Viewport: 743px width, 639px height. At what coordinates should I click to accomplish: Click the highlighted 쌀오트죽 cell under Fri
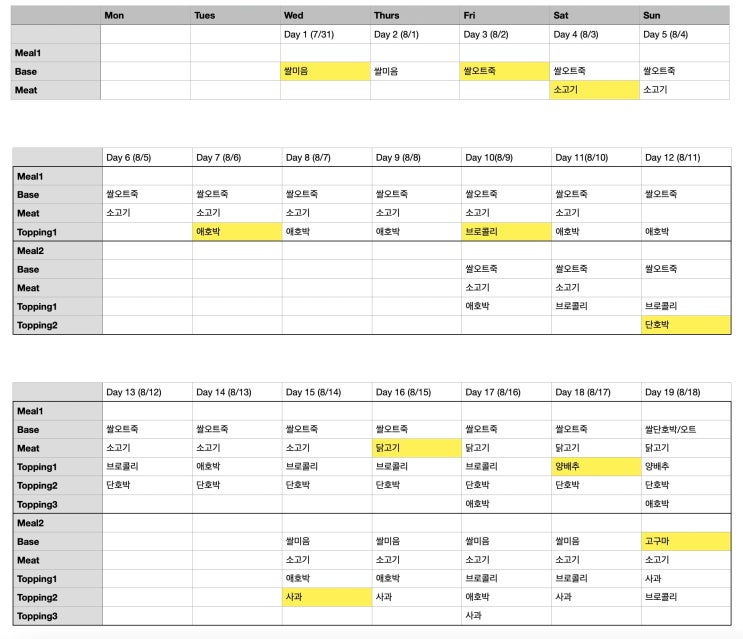coord(504,71)
